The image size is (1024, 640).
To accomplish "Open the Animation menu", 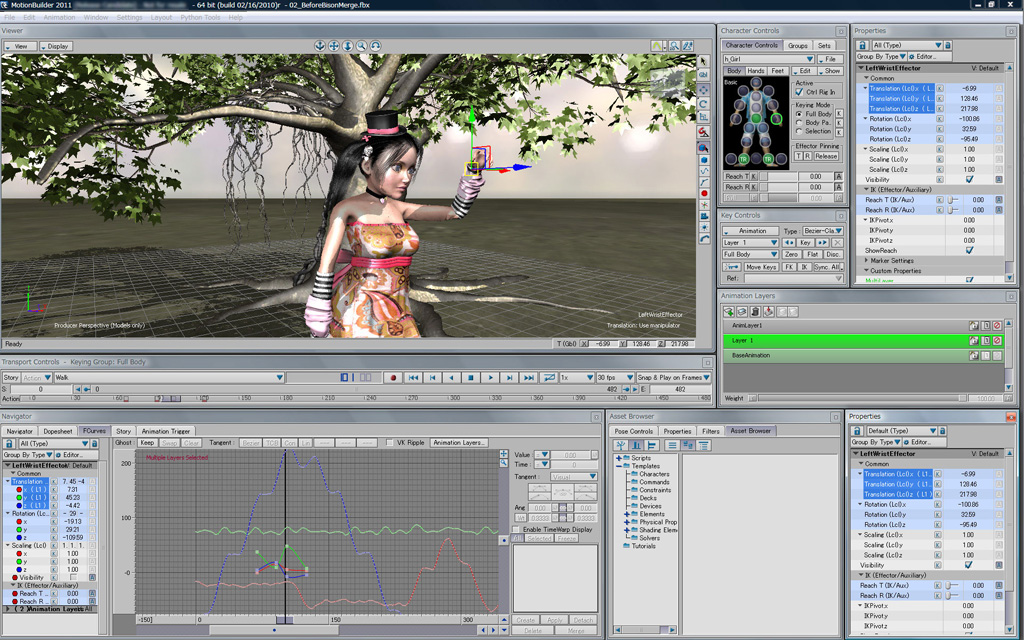I will [x=59, y=17].
